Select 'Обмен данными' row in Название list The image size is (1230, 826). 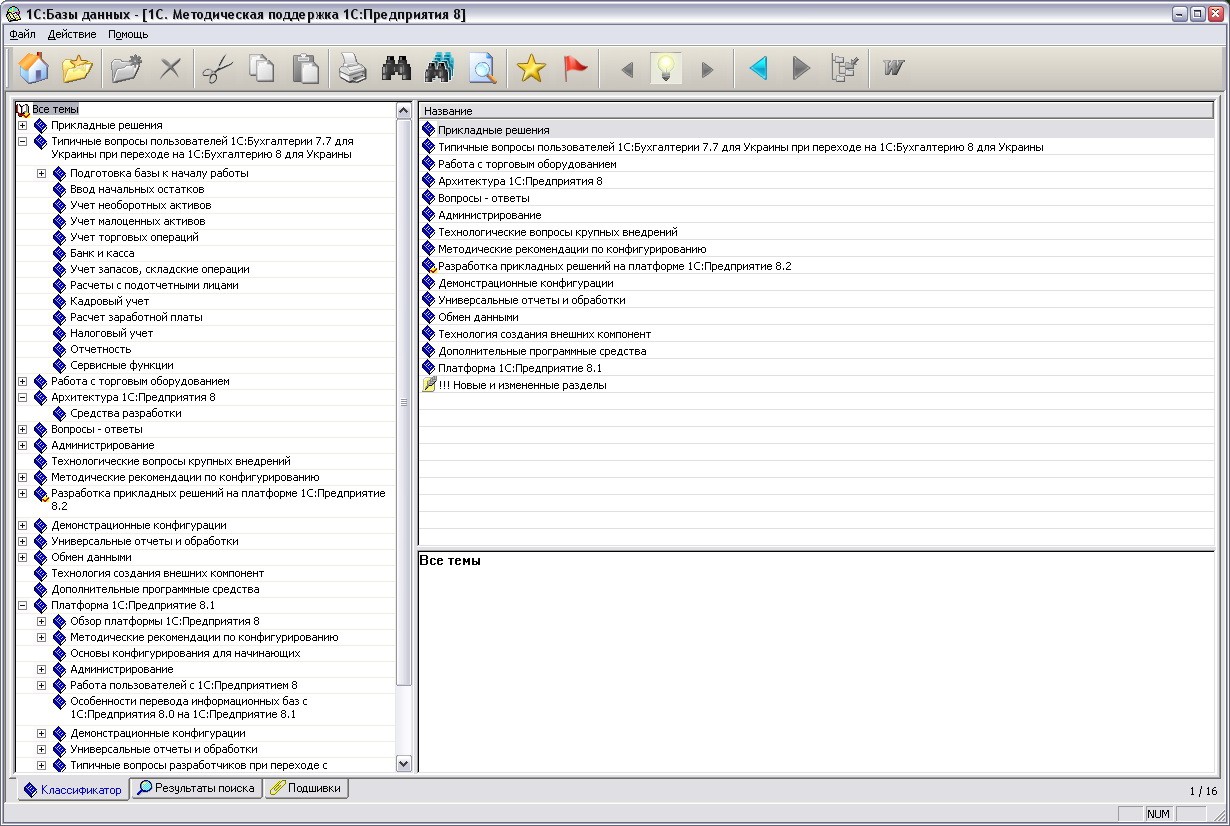816,317
